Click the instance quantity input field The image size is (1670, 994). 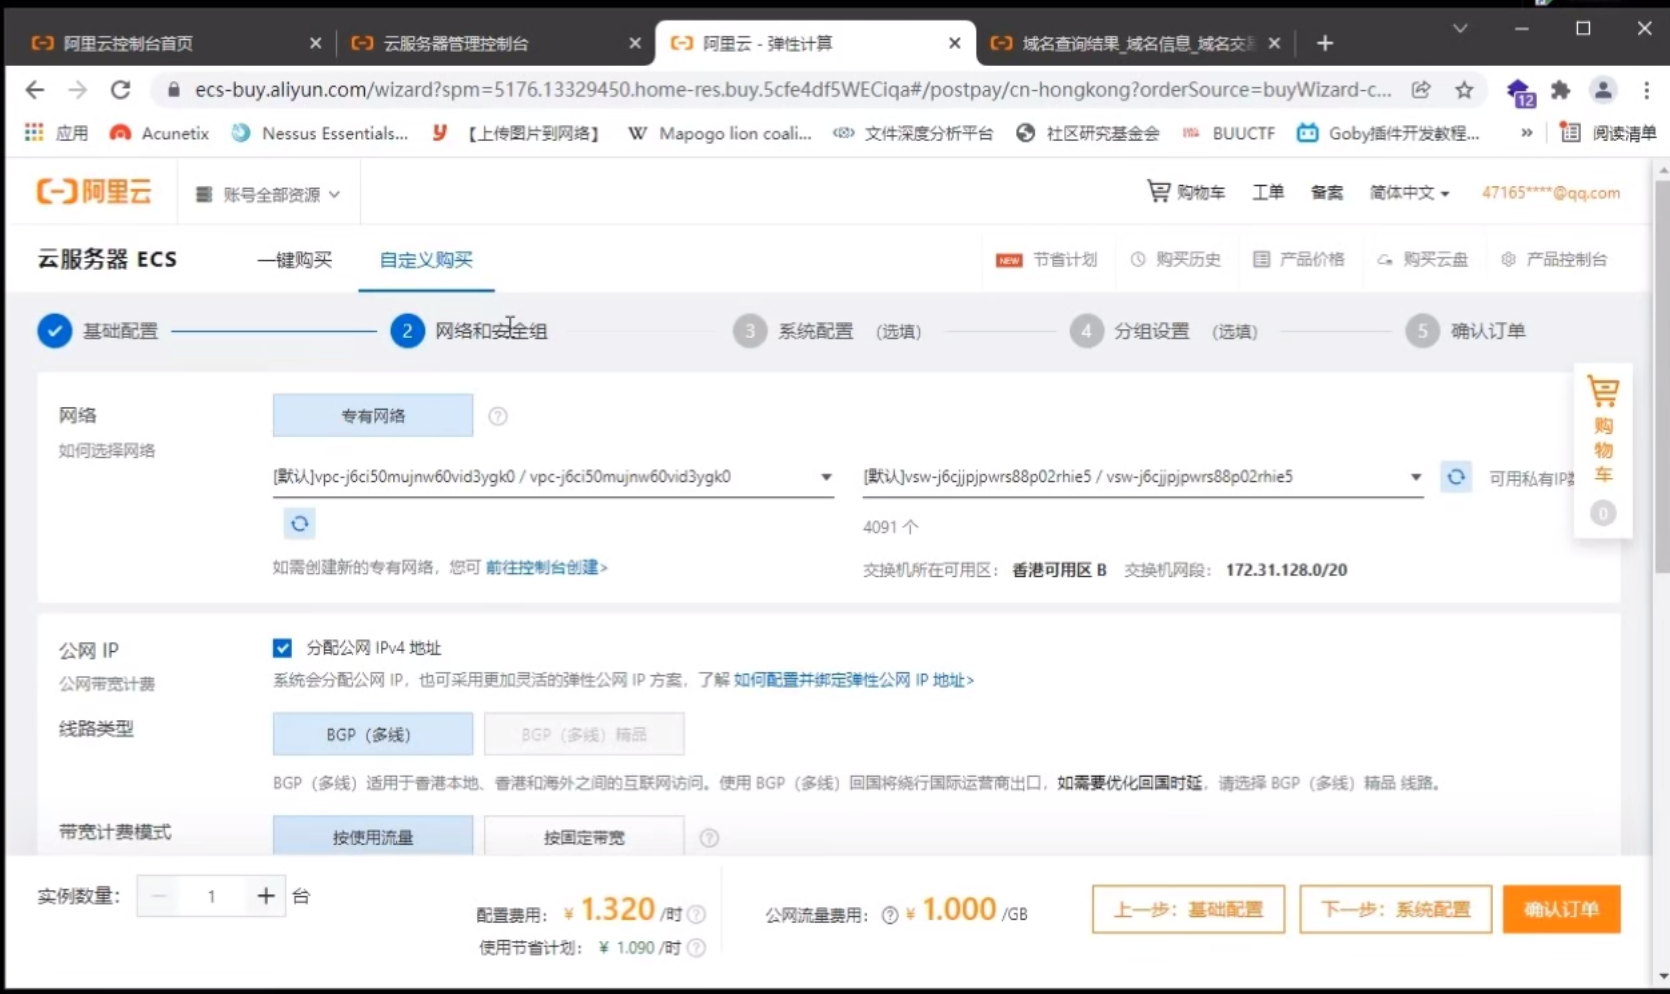point(211,896)
